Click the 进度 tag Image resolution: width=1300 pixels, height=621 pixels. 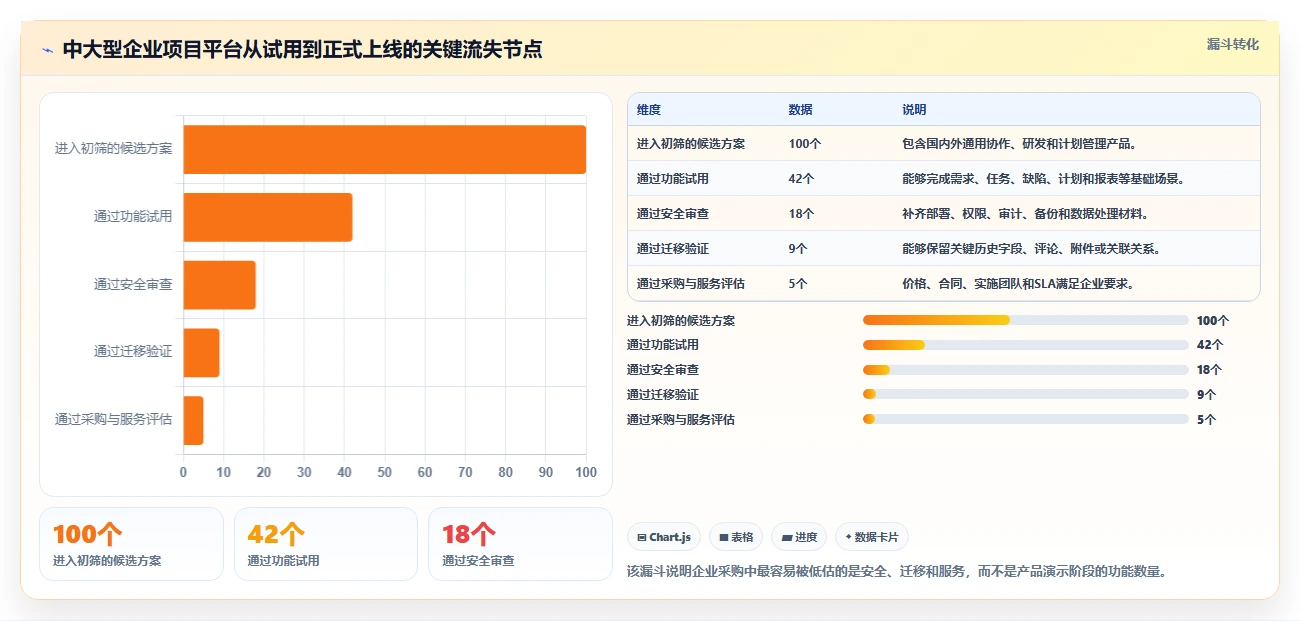tap(799, 537)
